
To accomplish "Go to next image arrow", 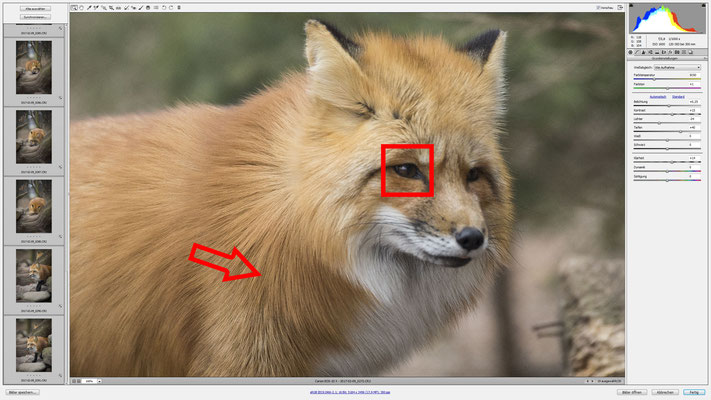I will 592,381.
